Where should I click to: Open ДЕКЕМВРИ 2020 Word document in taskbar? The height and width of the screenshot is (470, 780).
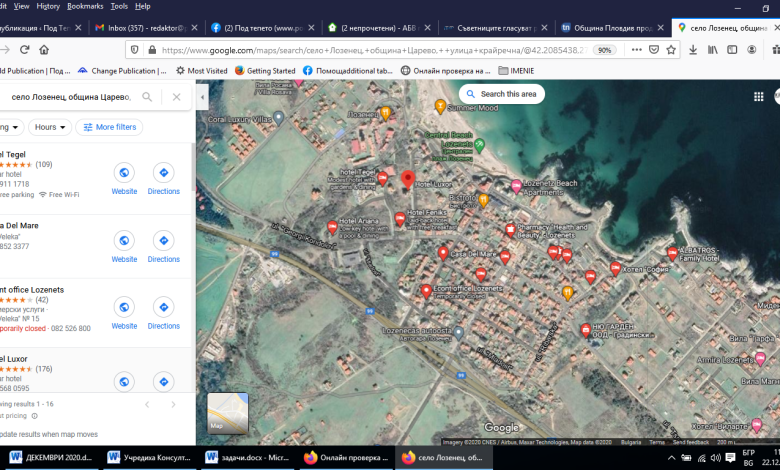tap(51, 458)
